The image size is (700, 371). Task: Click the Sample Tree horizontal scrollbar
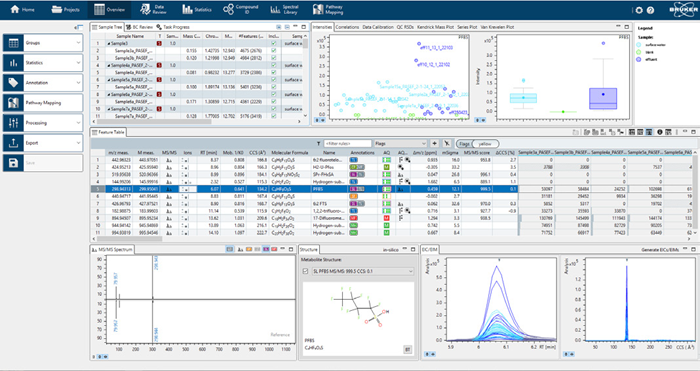154,121
